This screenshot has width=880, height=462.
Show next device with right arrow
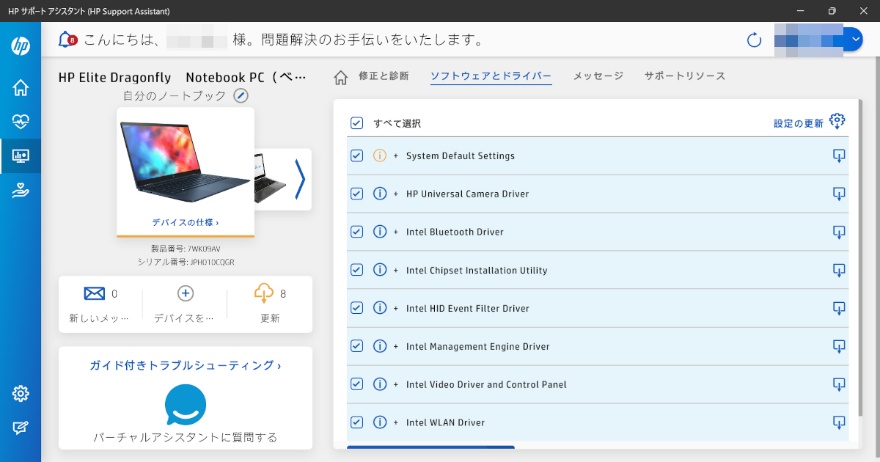pyautogui.click(x=300, y=180)
